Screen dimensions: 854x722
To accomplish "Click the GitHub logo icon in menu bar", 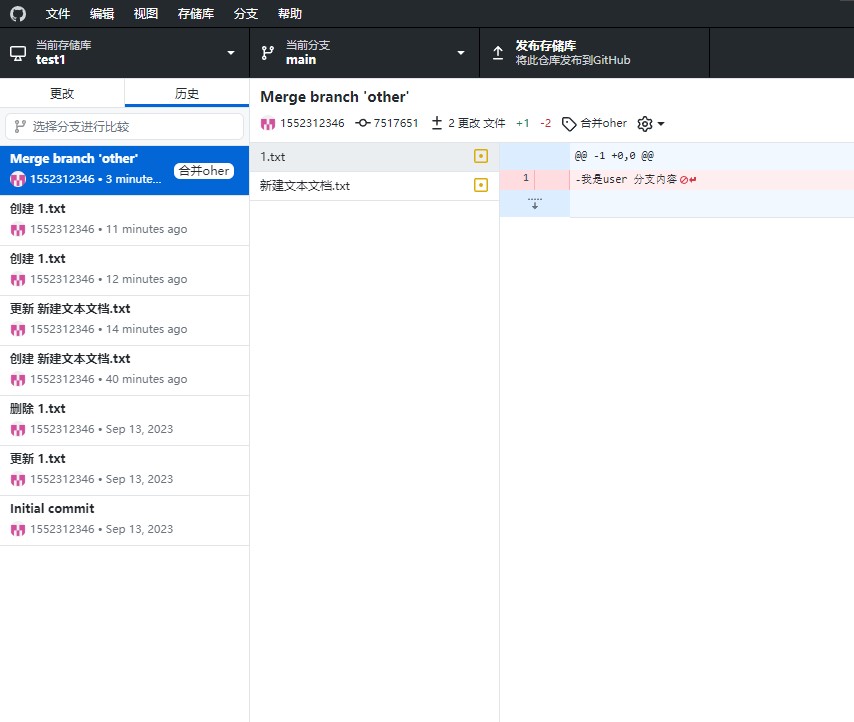I will pyautogui.click(x=18, y=14).
